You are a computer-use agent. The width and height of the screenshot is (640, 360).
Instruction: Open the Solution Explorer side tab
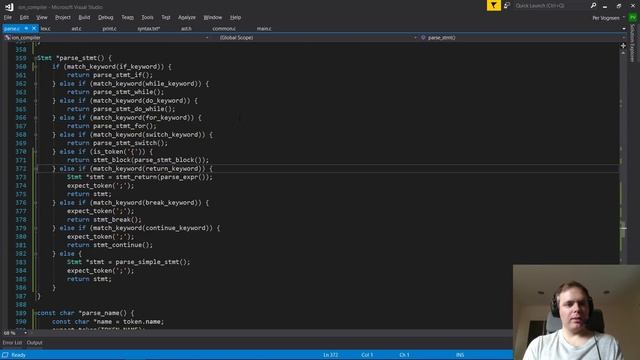click(633, 43)
